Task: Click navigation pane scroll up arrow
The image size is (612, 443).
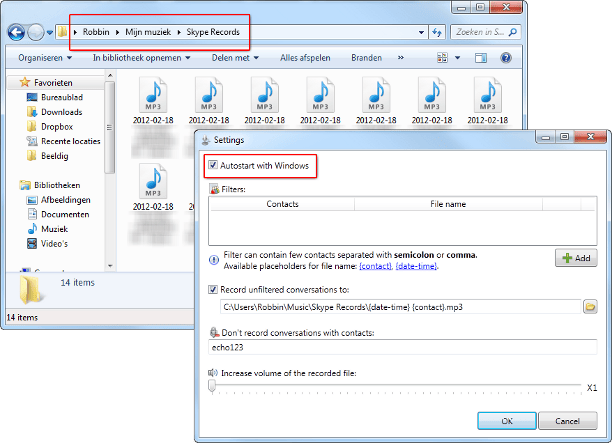Action: coord(110,75)
